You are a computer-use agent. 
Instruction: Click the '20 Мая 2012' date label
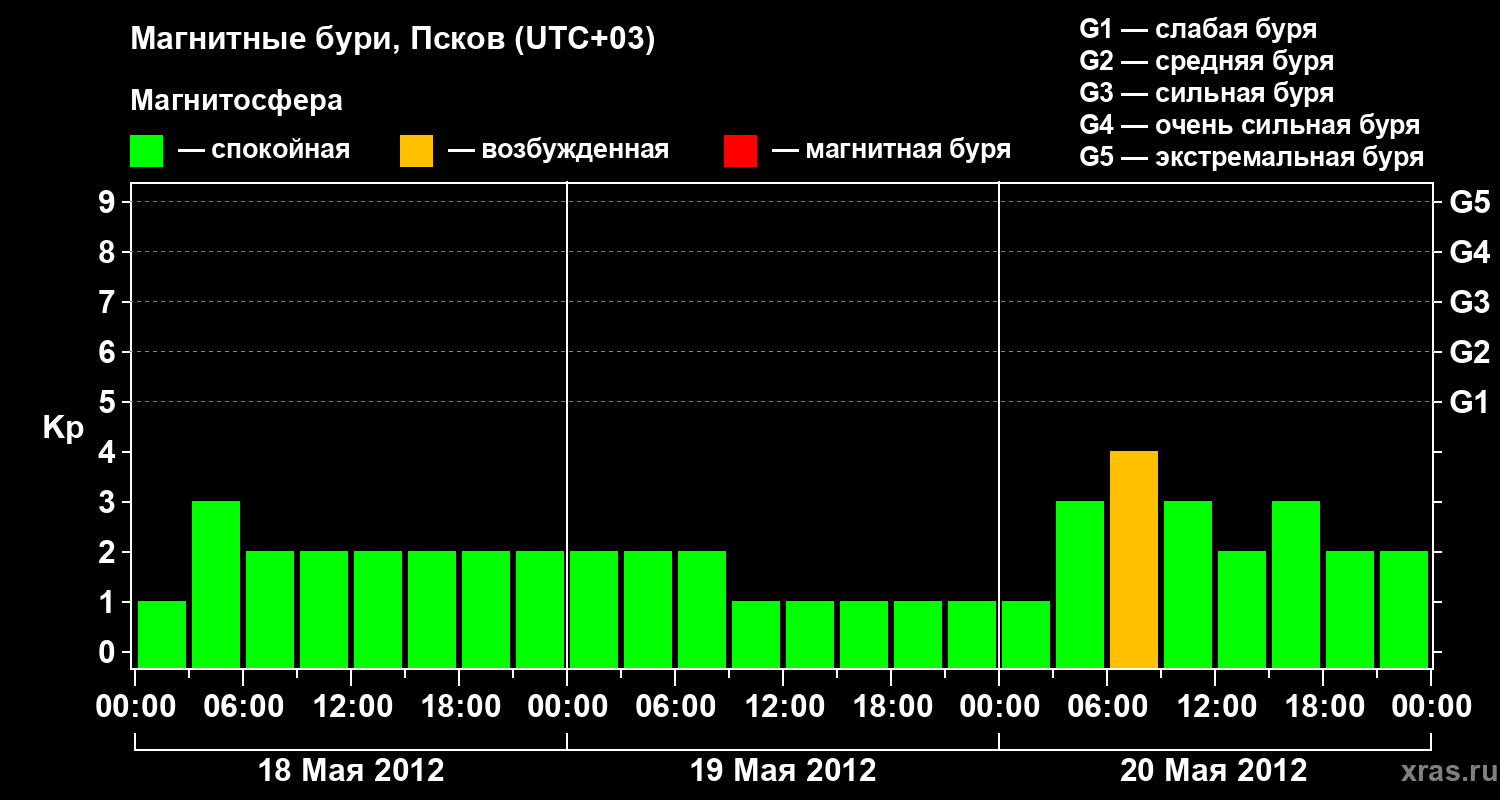1213,770
